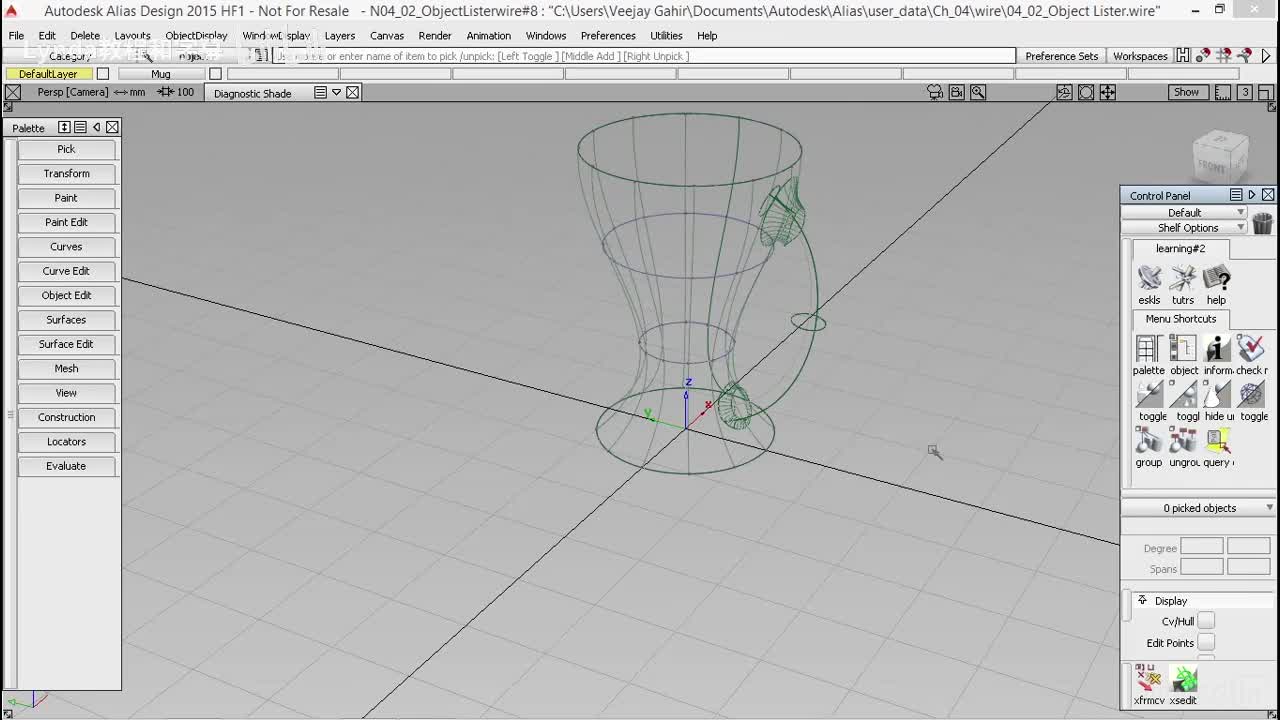Select the xfrmcv tool icon
Screen dimensions: 1280x720
click(1148, 679)
